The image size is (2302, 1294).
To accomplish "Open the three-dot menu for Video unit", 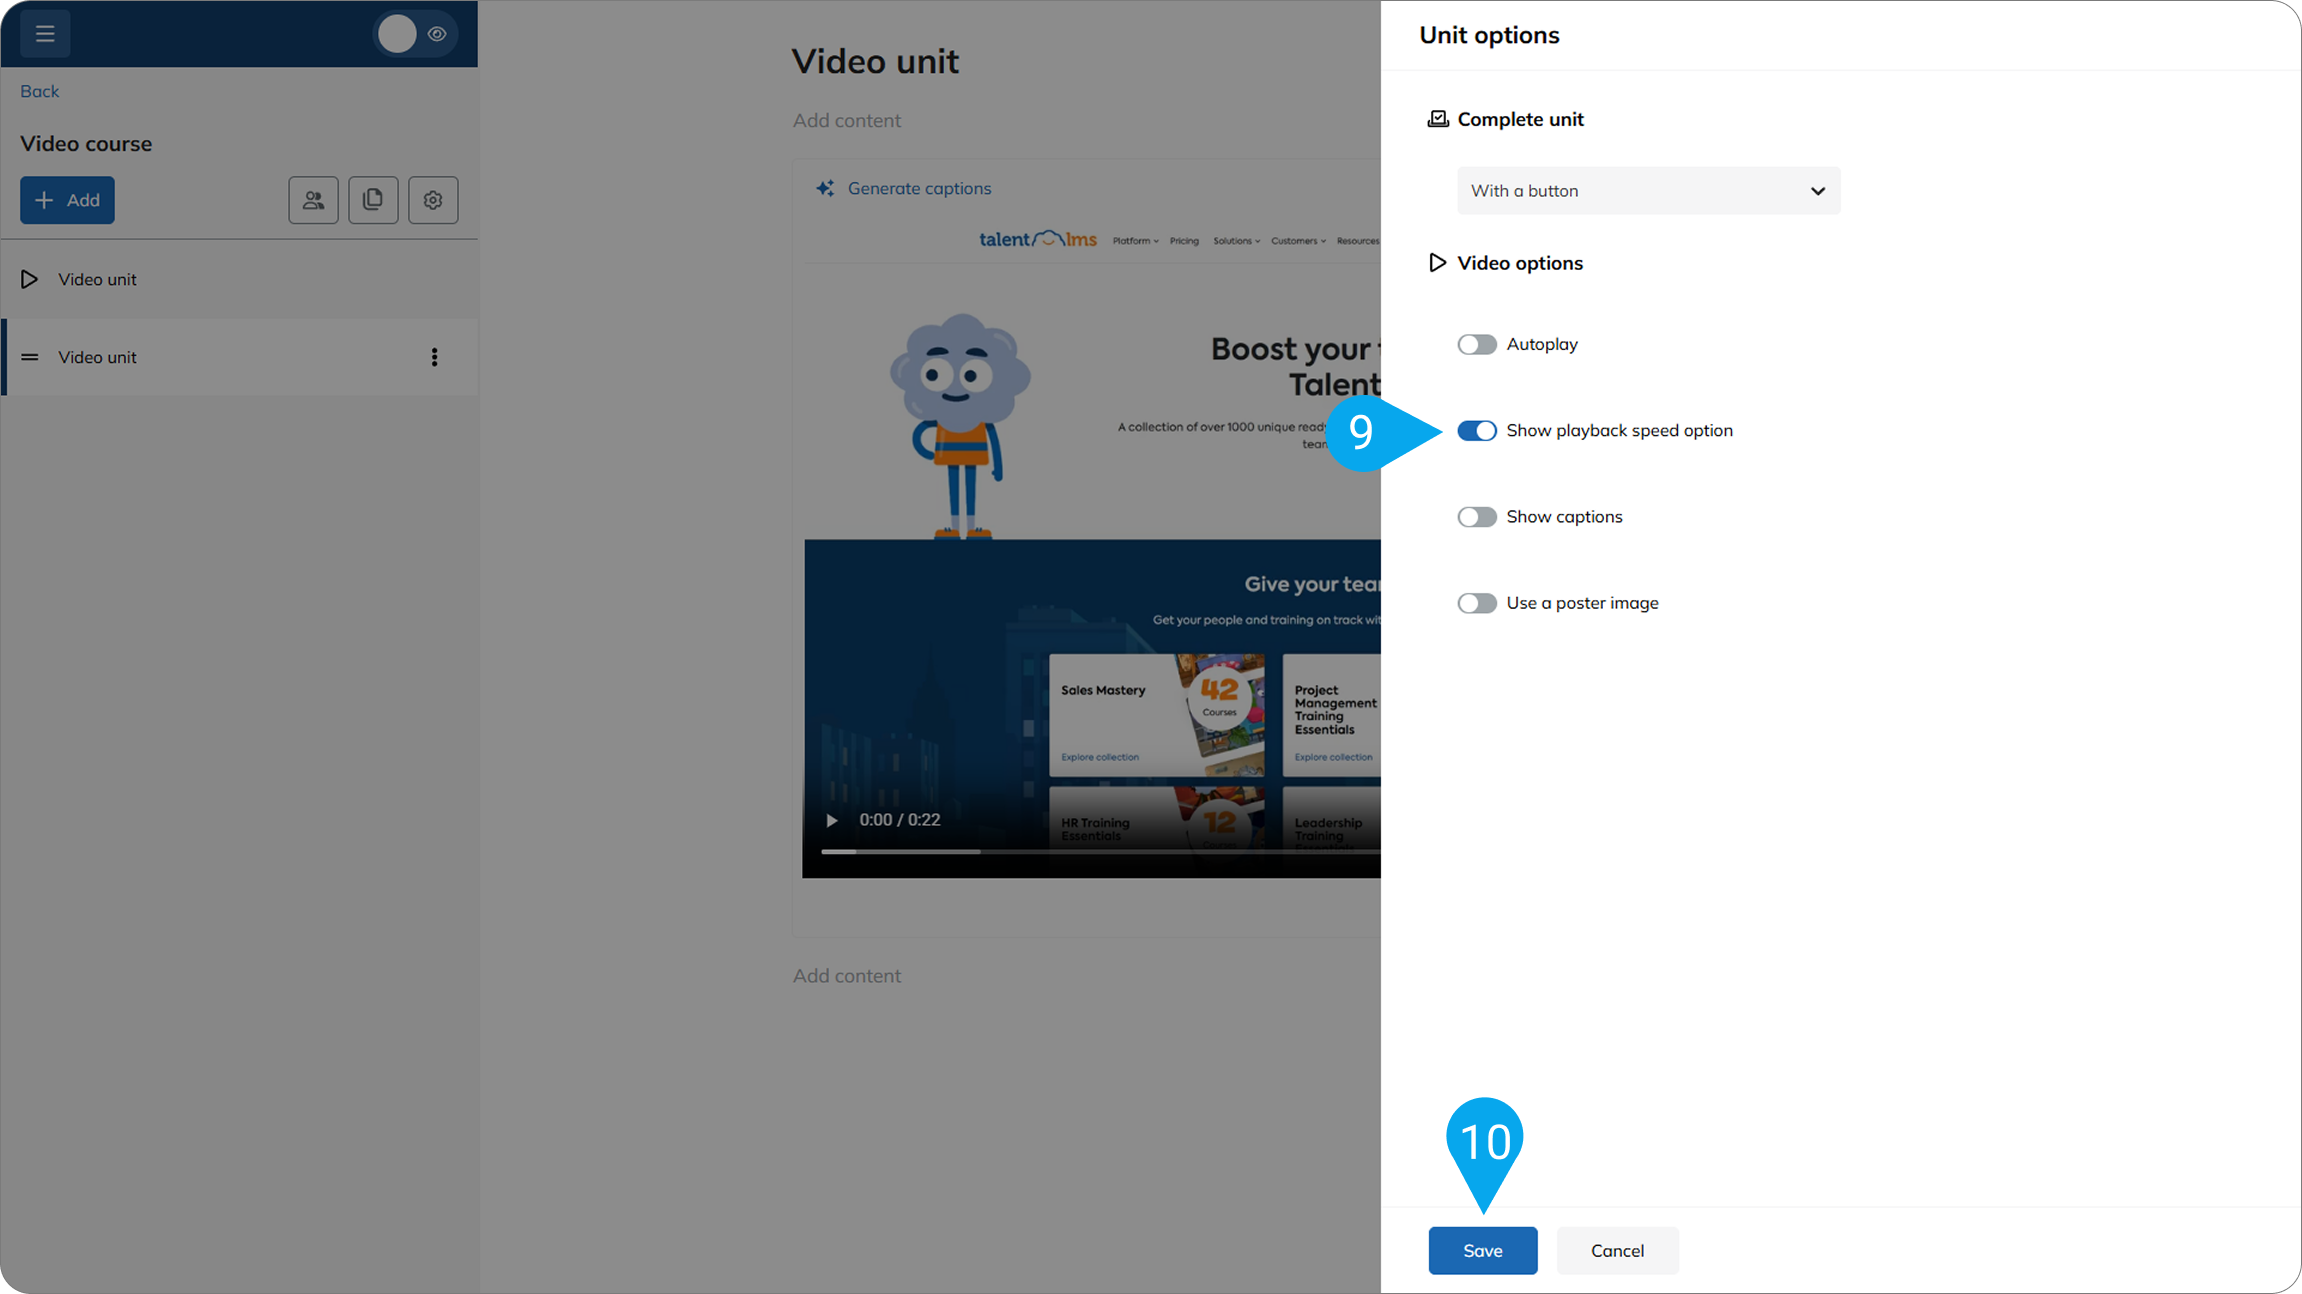I will [434, 357].
